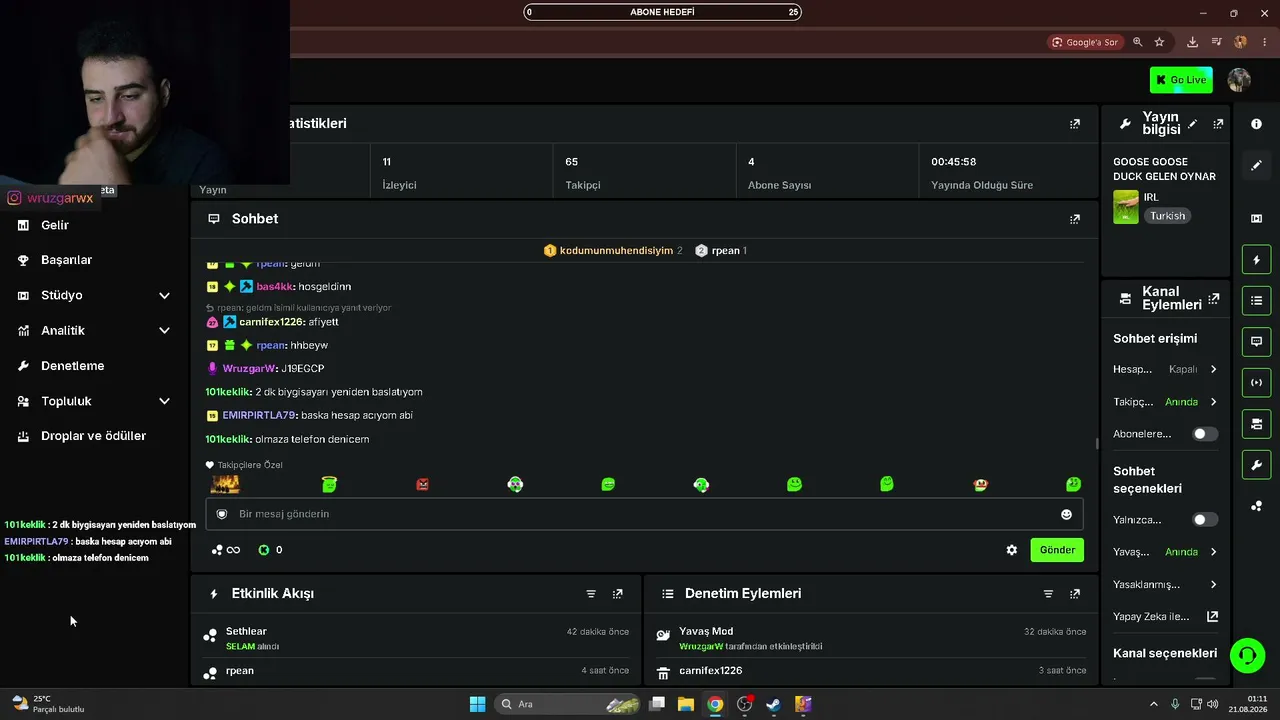This screenshot has width=1280, height=720.
Task: Expand the Analitik sidebar section
Action: pos(93,330)
